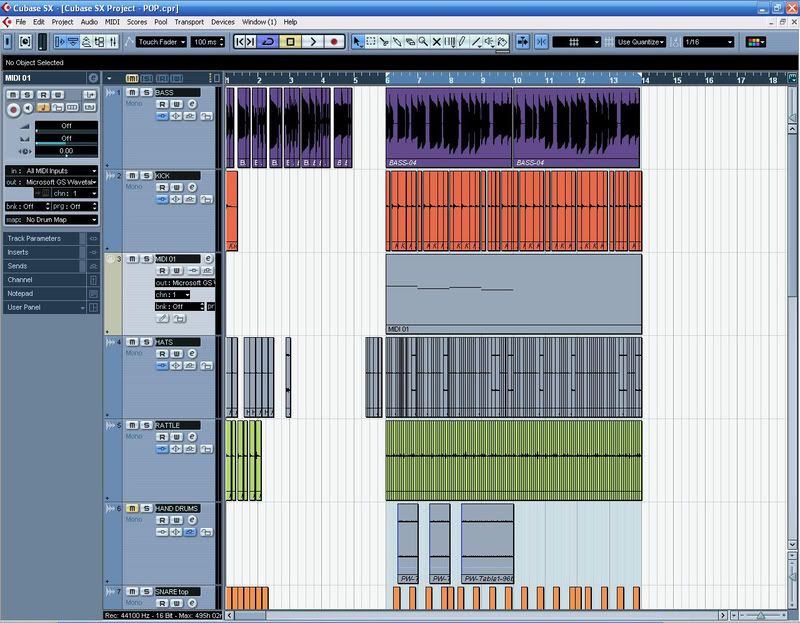This screenshot has height=623, width=800.
Task: Expand the Sends inspector section
Action: [51, 266]
